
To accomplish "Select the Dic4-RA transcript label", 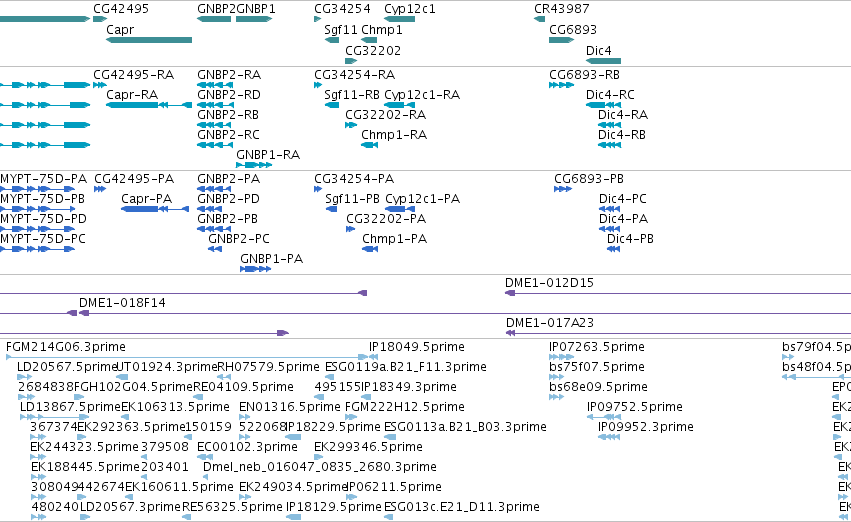I will [x=623, y=114].
